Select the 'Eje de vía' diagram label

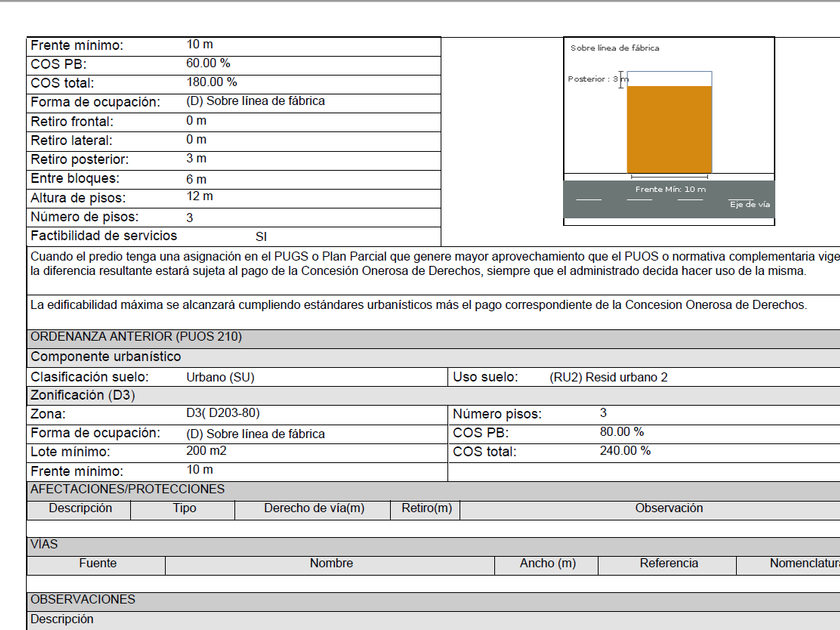[749, 204]
